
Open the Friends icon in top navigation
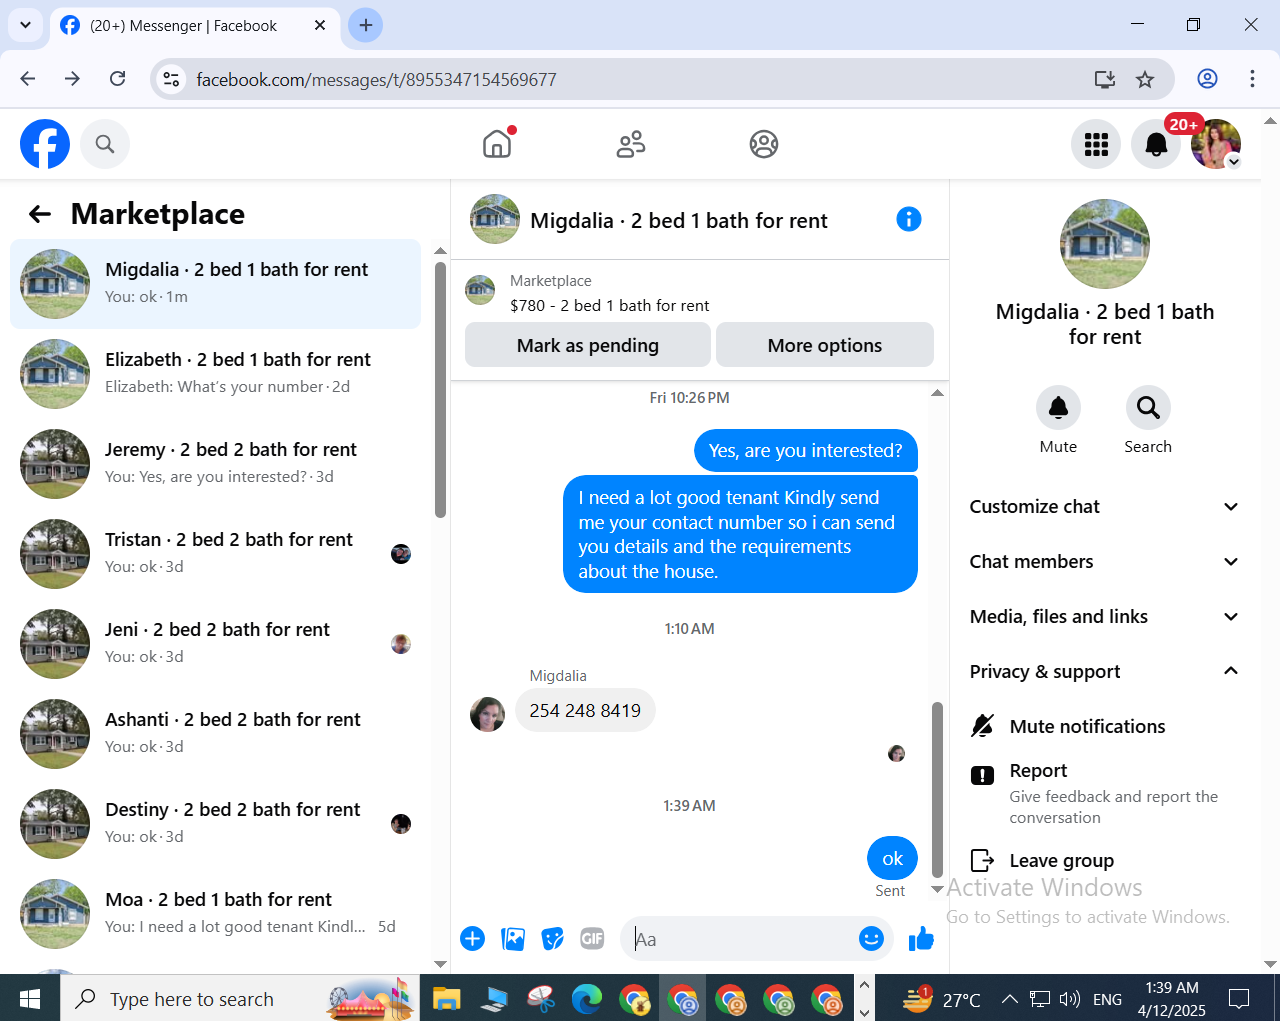631,144
